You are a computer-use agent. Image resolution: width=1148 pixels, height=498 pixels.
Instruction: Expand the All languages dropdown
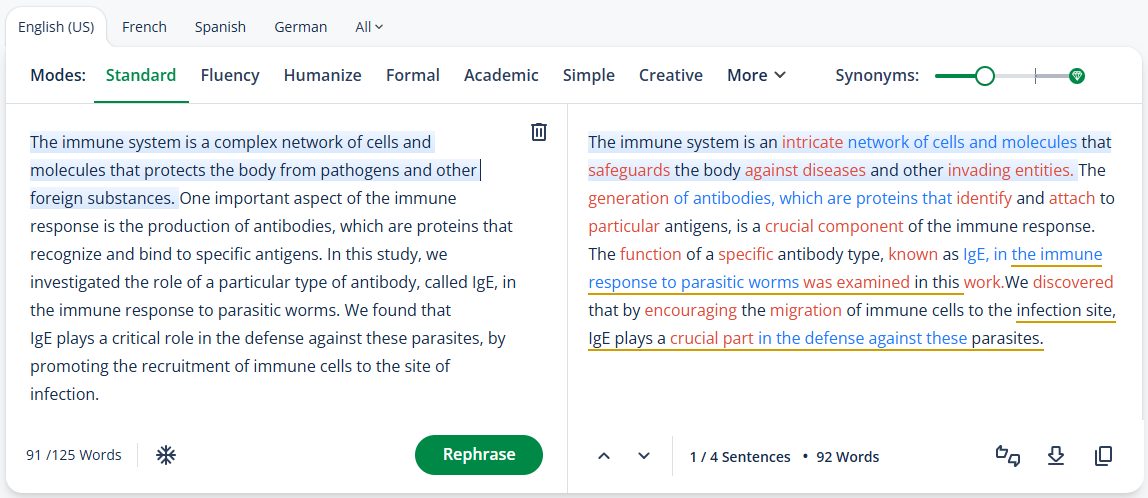tap(369, 27)
